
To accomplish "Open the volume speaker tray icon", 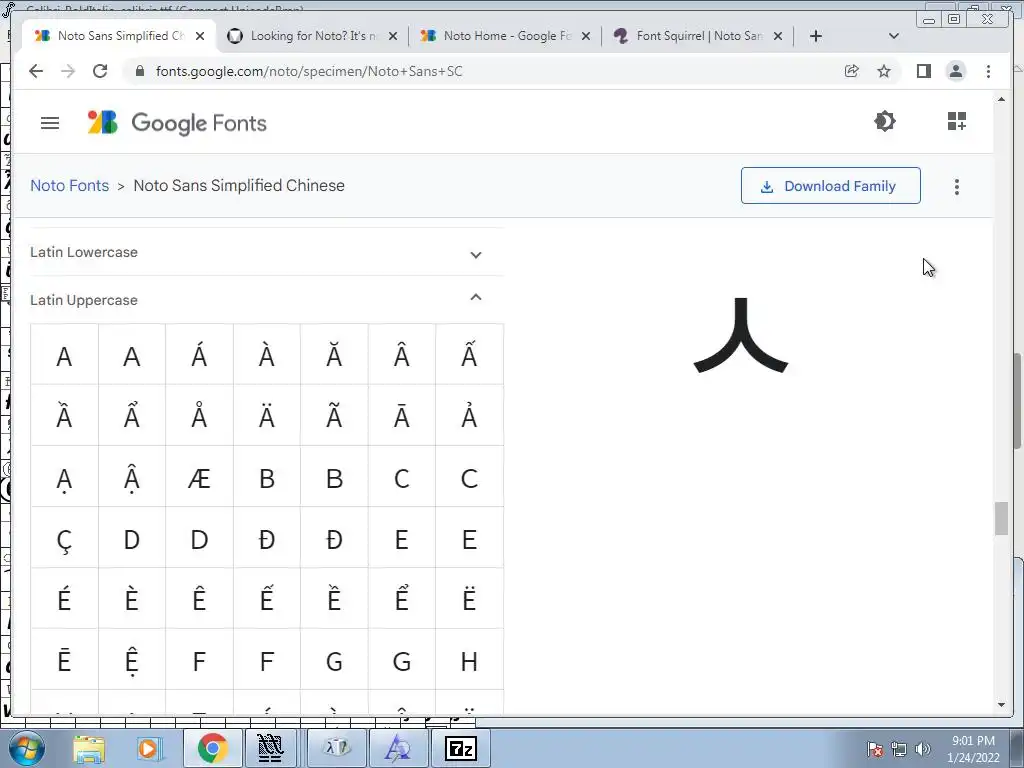I will coord(922,749).
